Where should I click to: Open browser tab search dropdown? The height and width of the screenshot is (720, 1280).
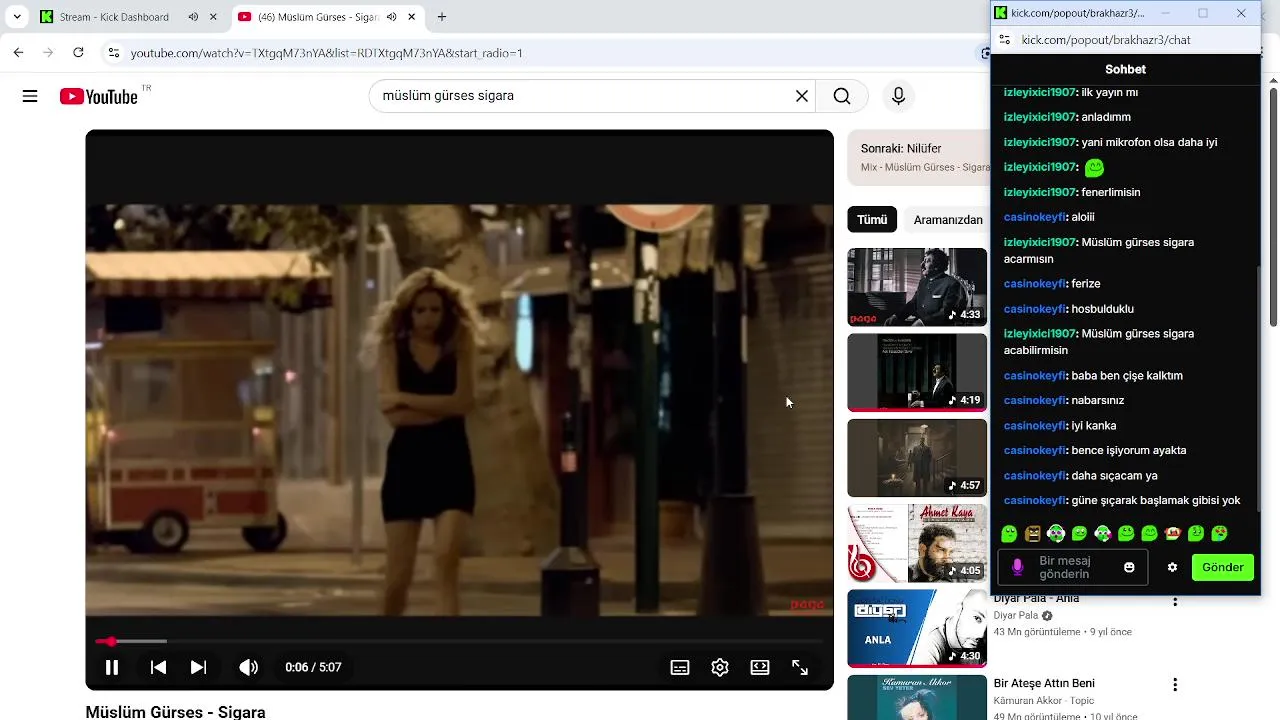tap(17, 17)
